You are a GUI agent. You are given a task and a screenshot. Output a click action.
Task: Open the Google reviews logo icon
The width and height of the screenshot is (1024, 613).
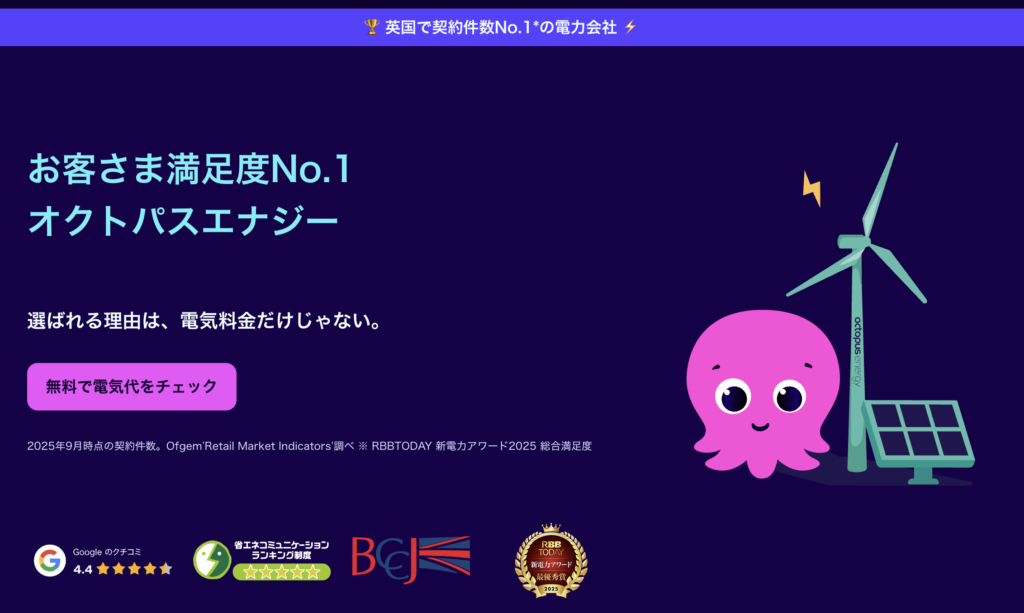pos(50,560)
